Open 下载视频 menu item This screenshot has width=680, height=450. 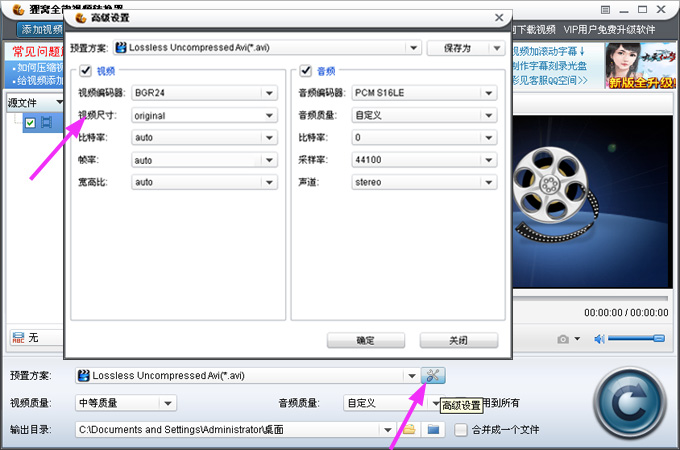point(534,29)
